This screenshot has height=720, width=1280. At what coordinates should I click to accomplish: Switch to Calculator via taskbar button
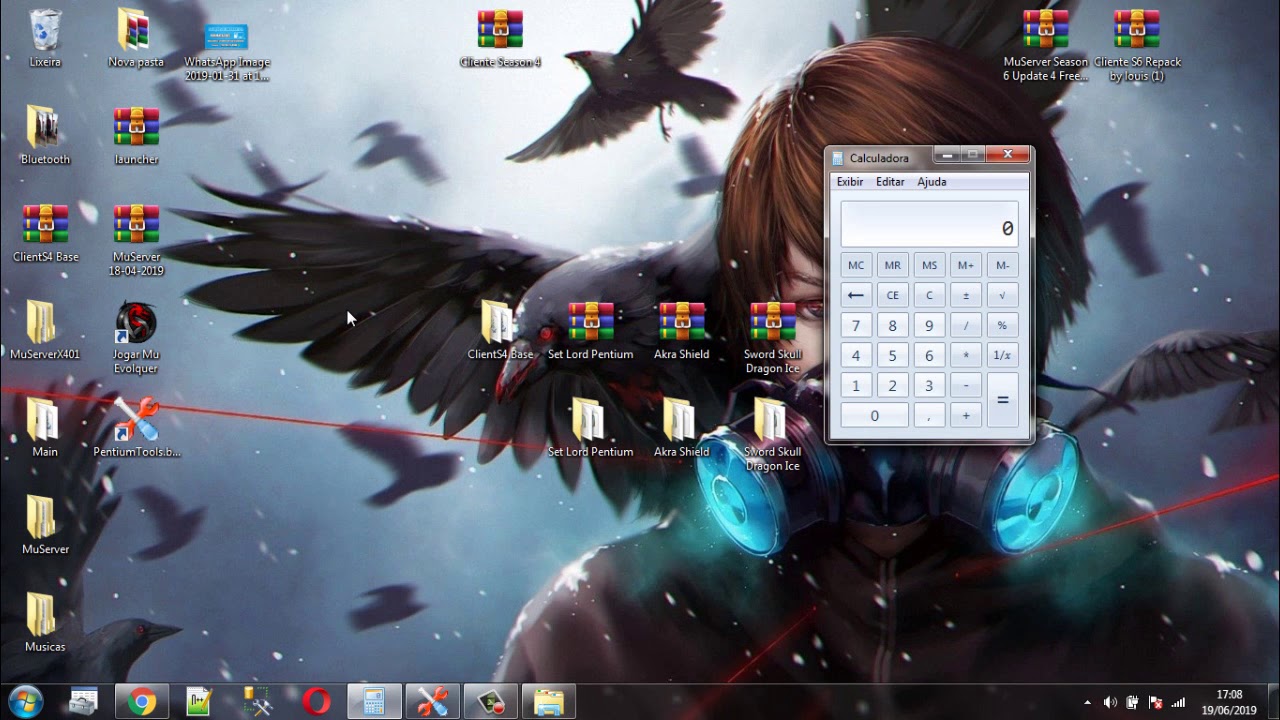click(x=375, y=702)
